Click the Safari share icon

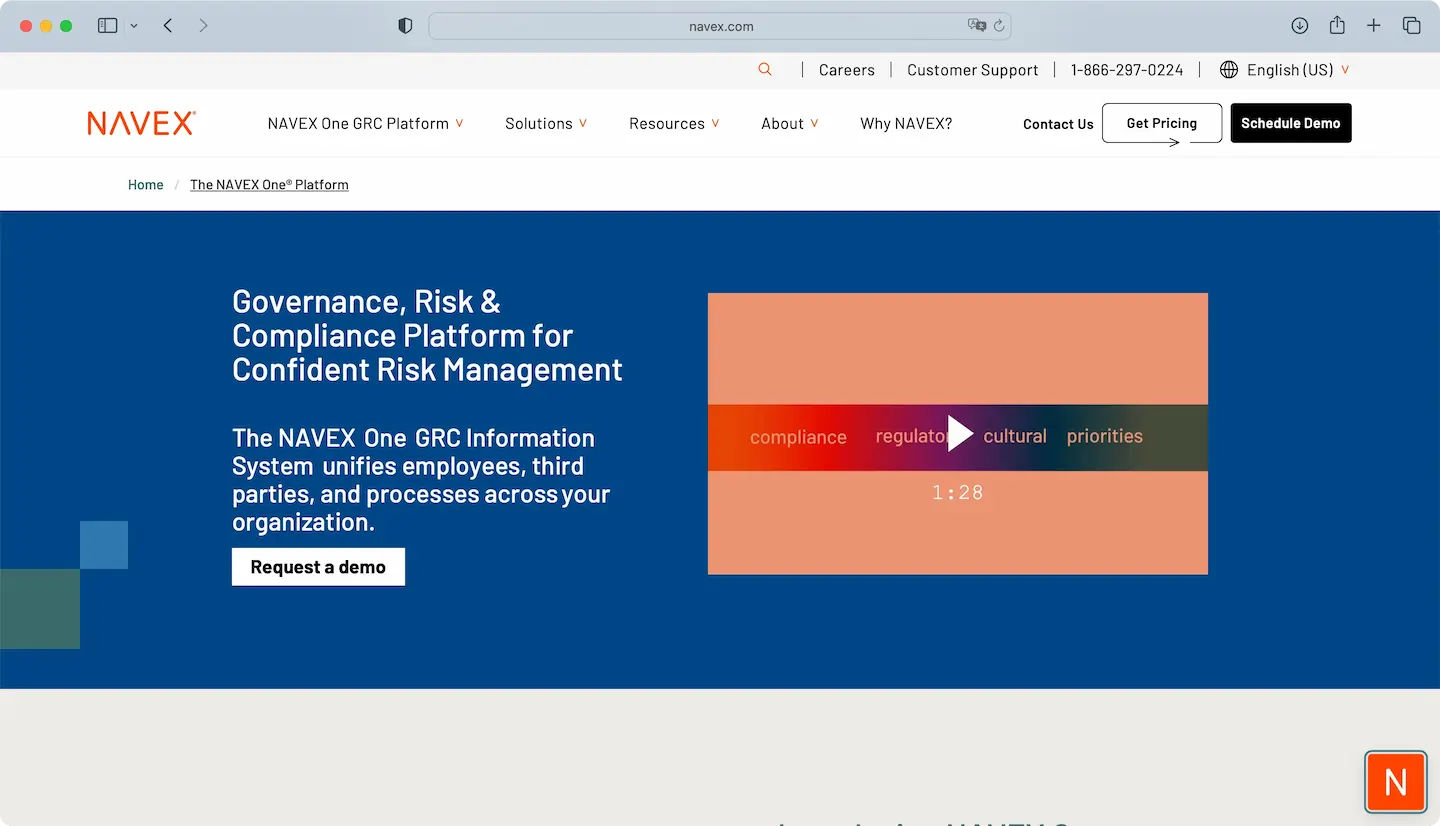click(1337, 25)
